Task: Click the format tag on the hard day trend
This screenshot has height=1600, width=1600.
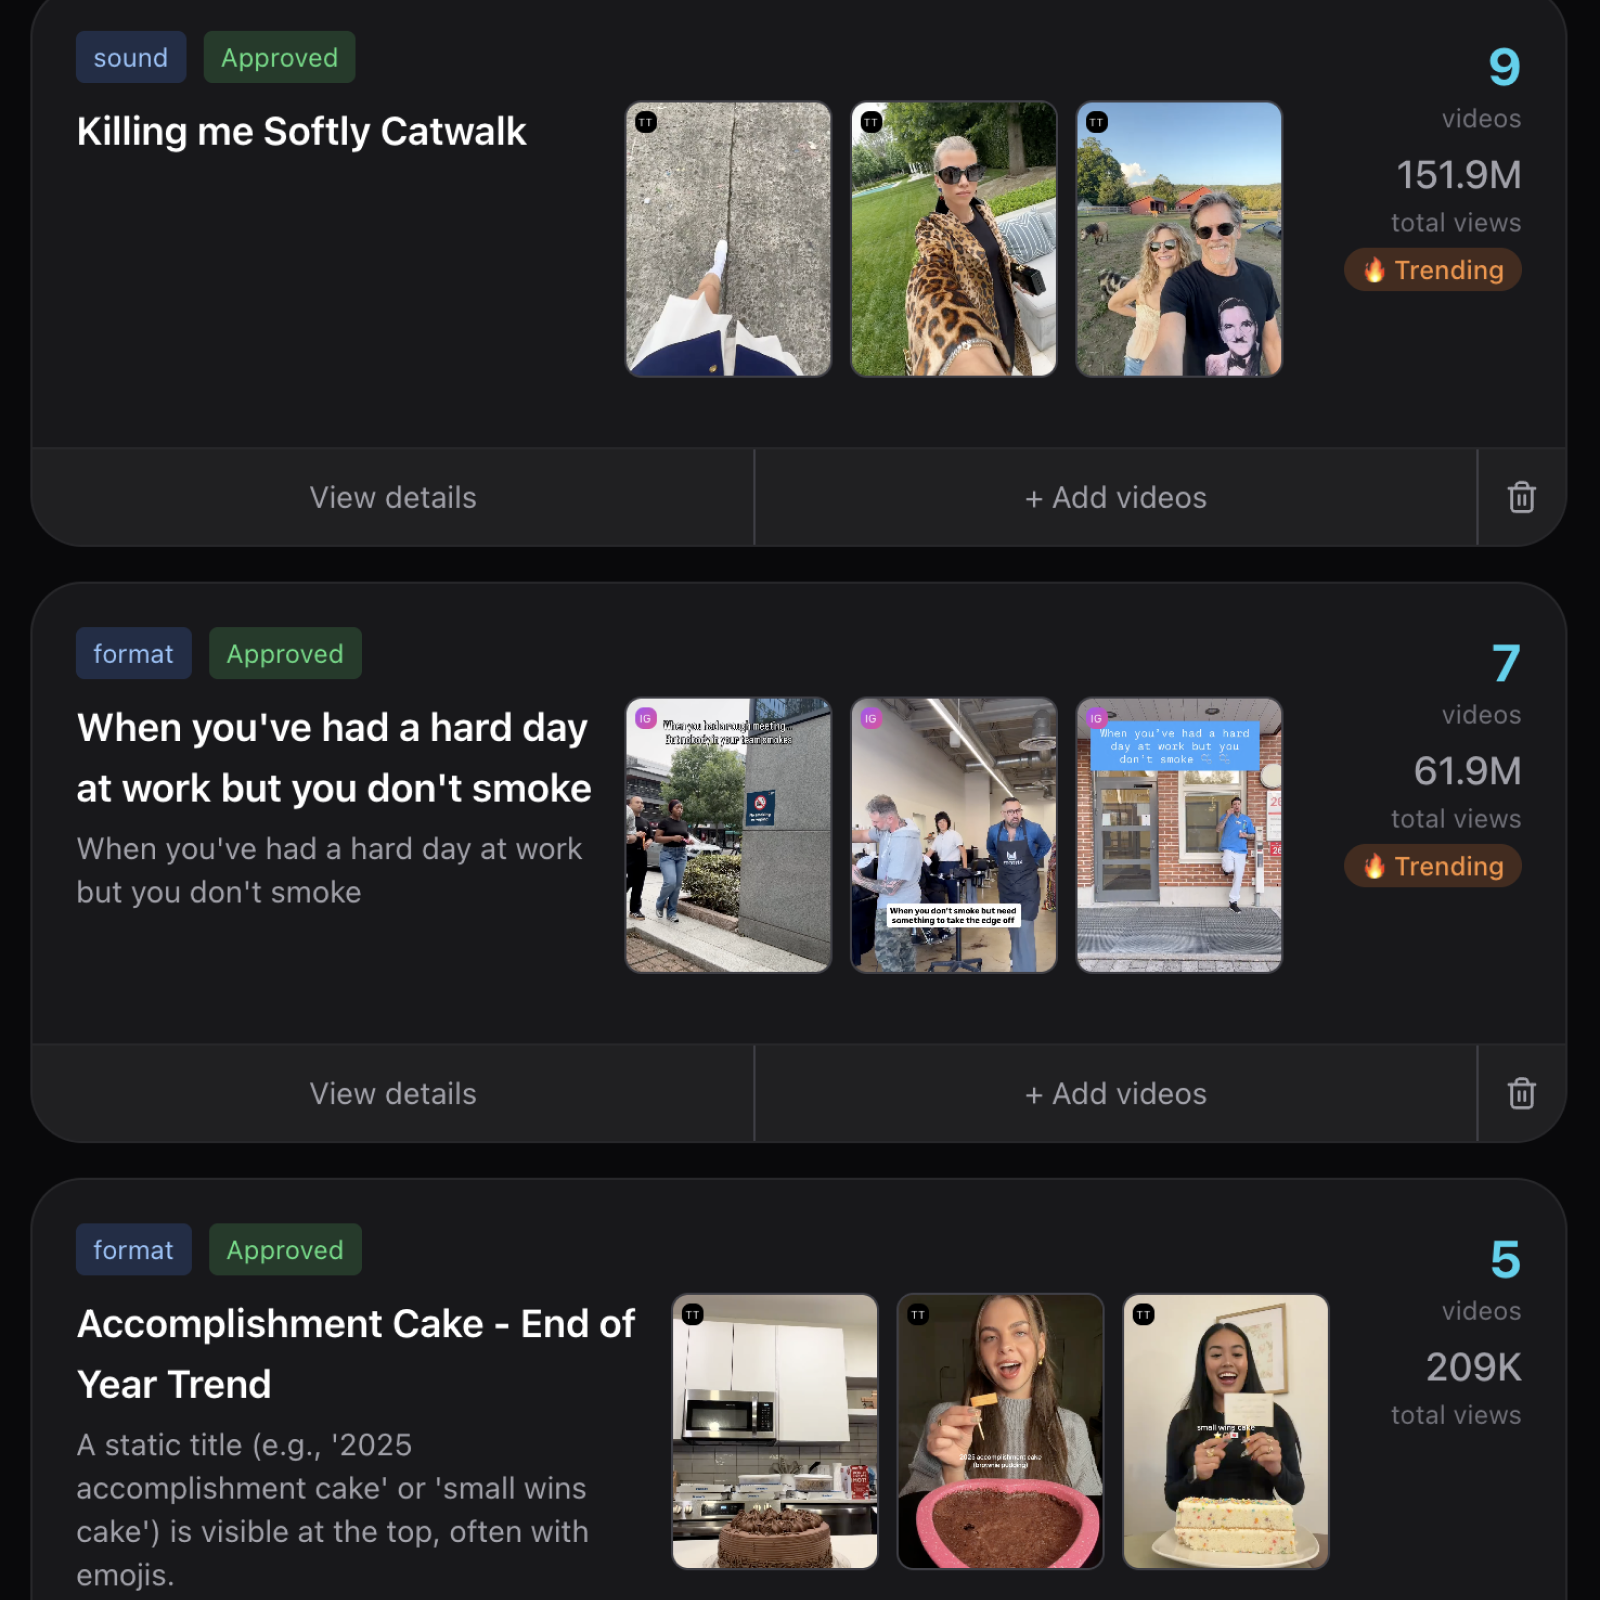Action: tap(133, 653)
